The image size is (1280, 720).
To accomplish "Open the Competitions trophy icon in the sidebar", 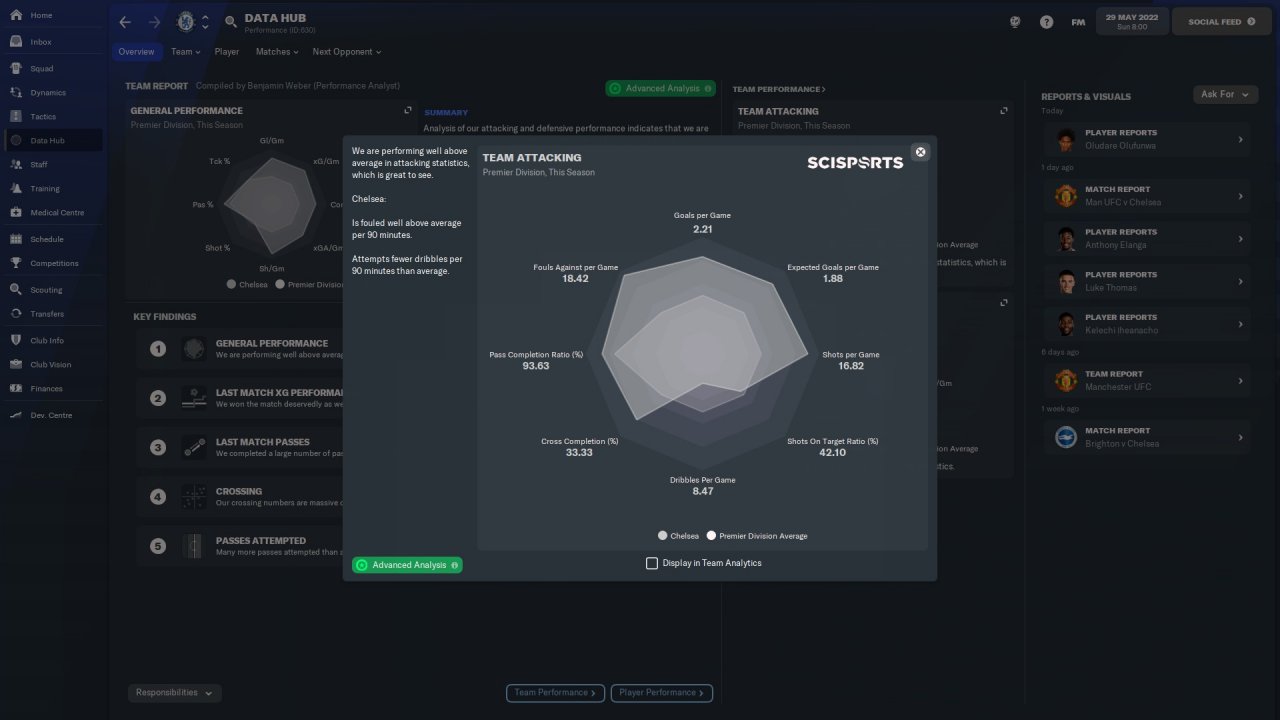I will tap(16, 263).
